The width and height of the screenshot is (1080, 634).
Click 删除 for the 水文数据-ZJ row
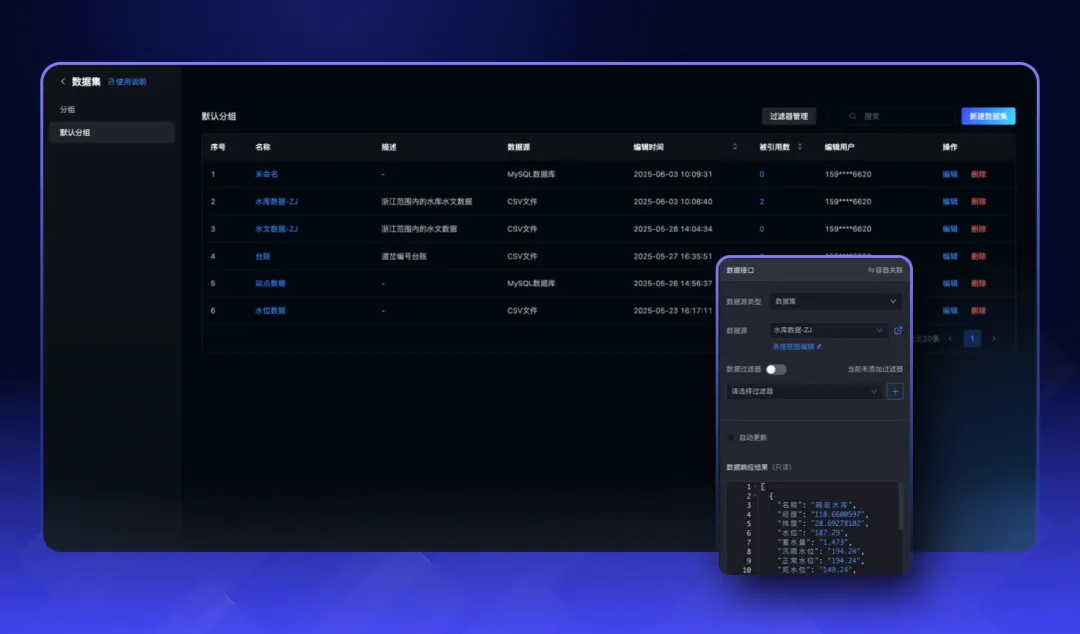click(x=978, y=229)
